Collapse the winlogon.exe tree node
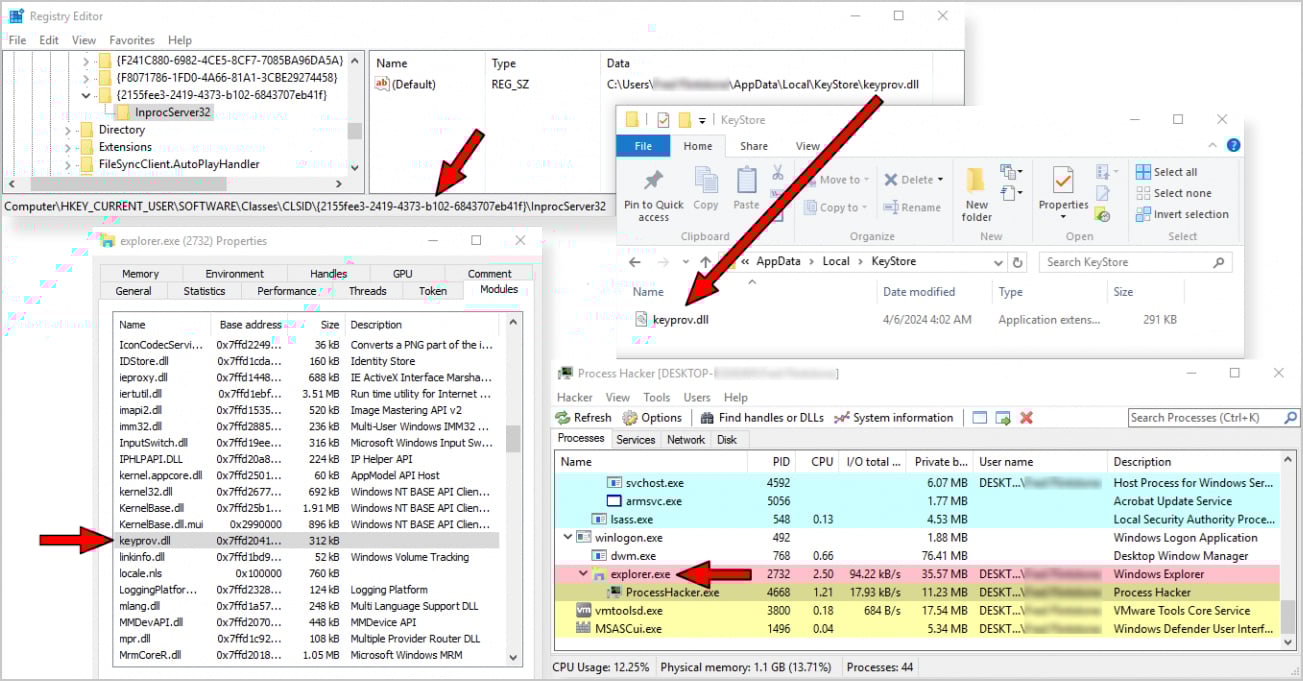 [x=567, y=537]
